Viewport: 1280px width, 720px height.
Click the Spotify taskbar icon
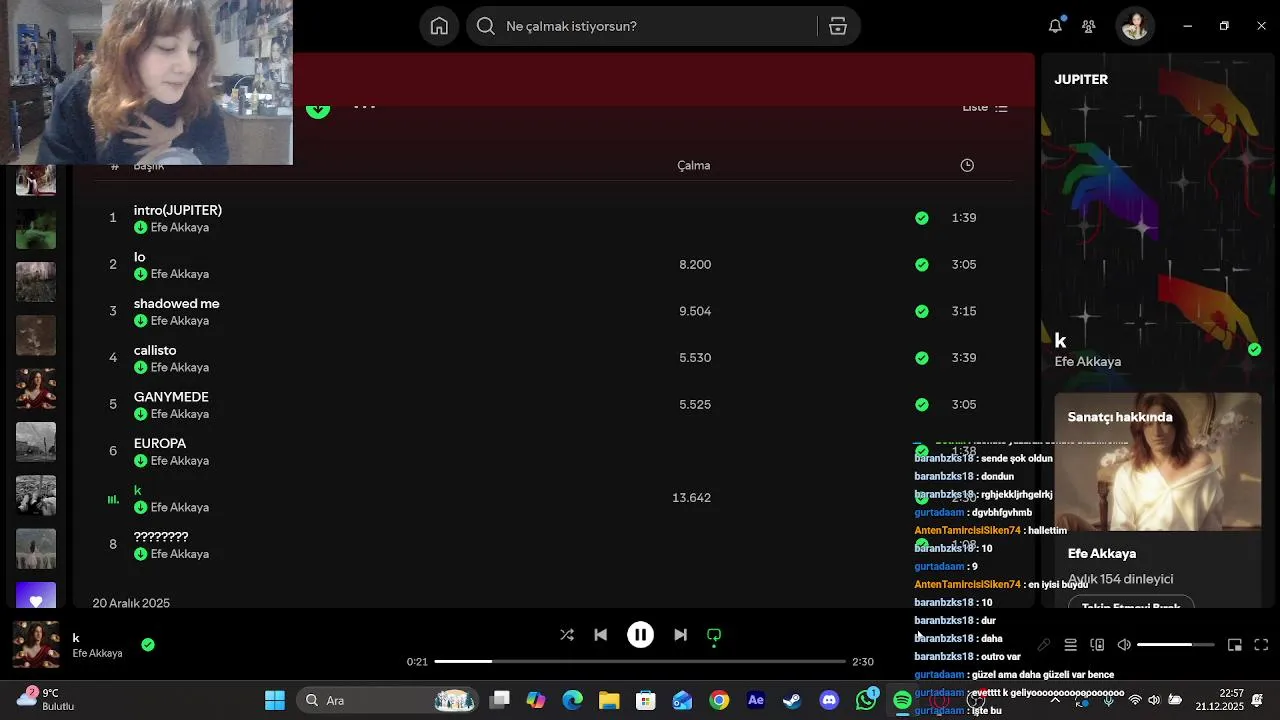[902, 700]
